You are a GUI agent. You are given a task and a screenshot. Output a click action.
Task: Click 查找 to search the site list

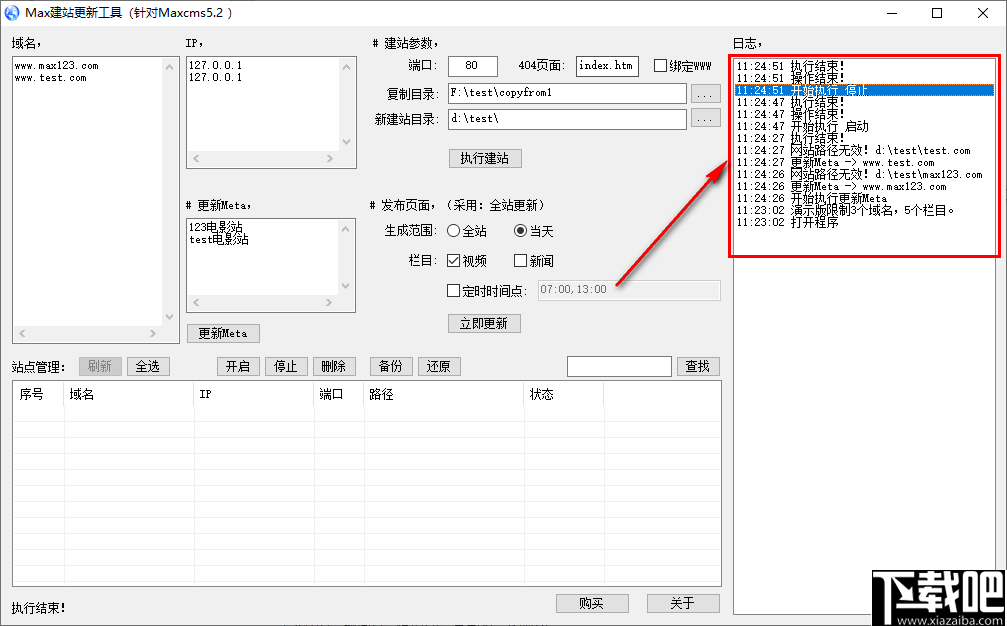pyautogui.click(x=697, y=366)
